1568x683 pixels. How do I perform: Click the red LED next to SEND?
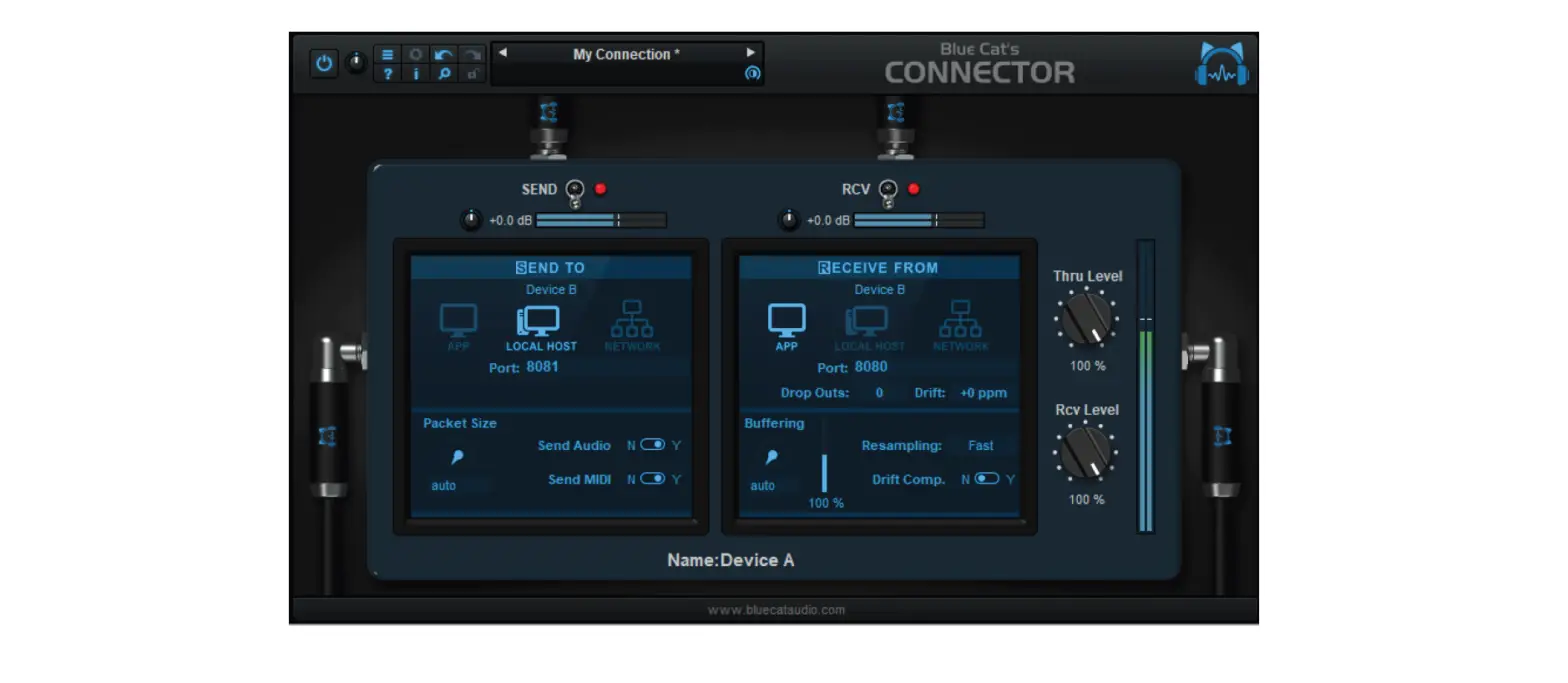[x=601, y=188]
